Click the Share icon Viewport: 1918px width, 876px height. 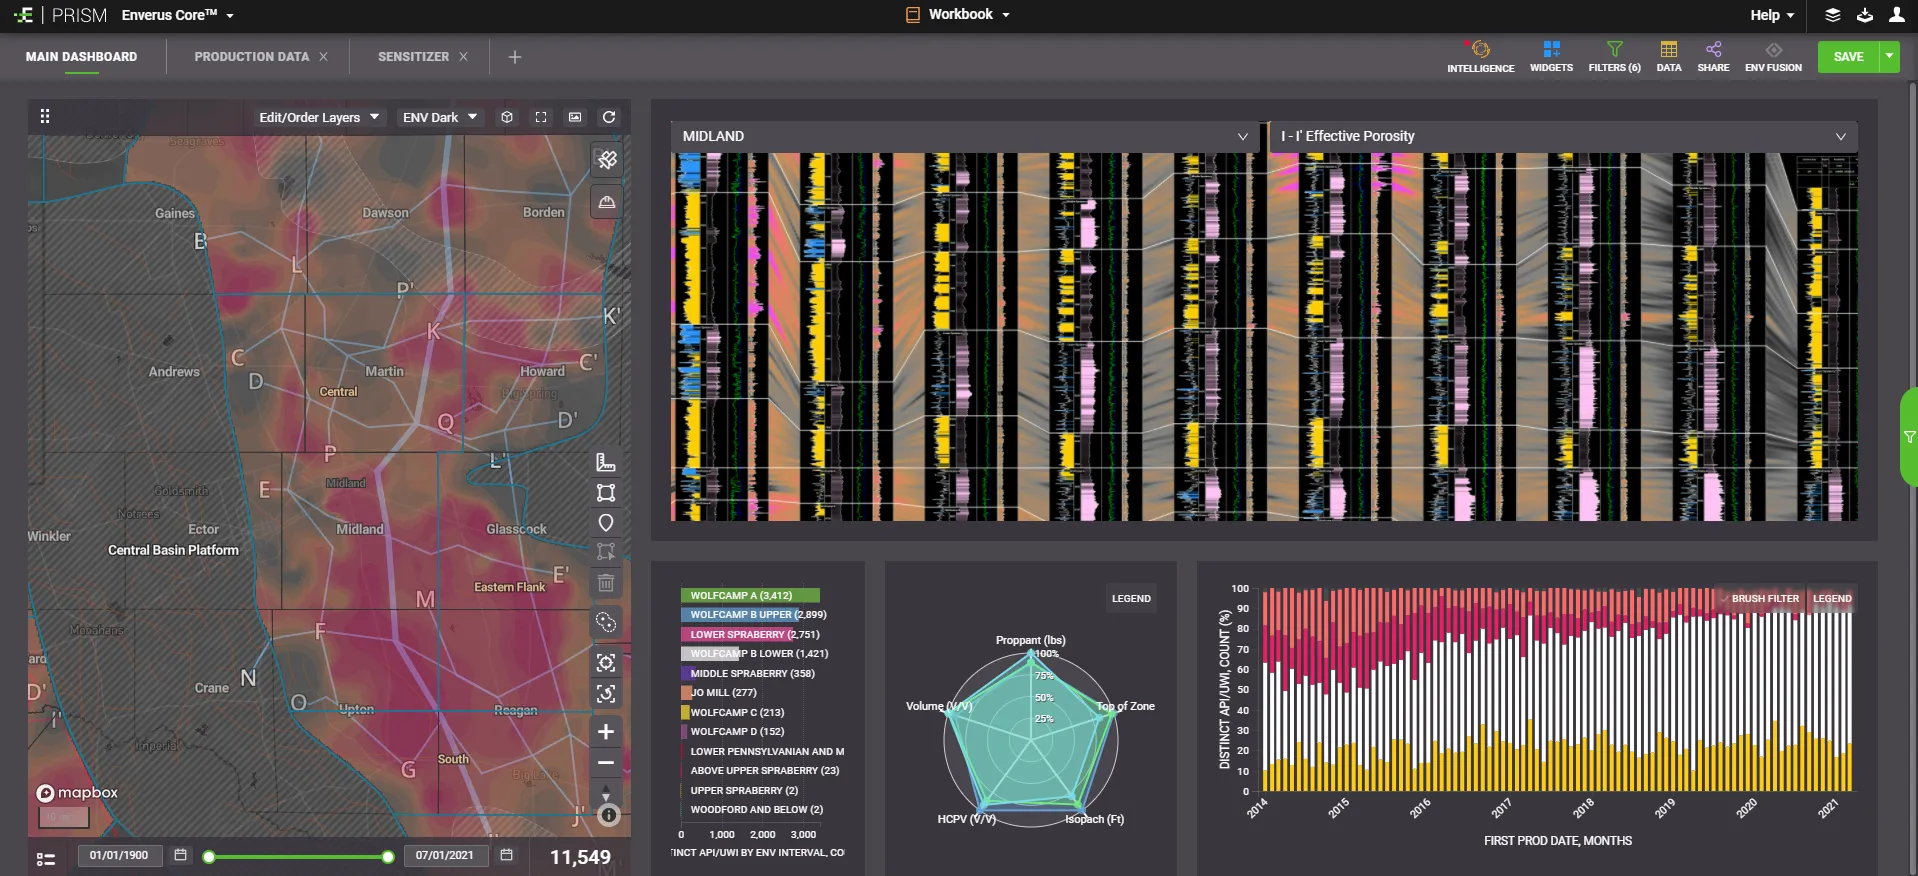1713,57
